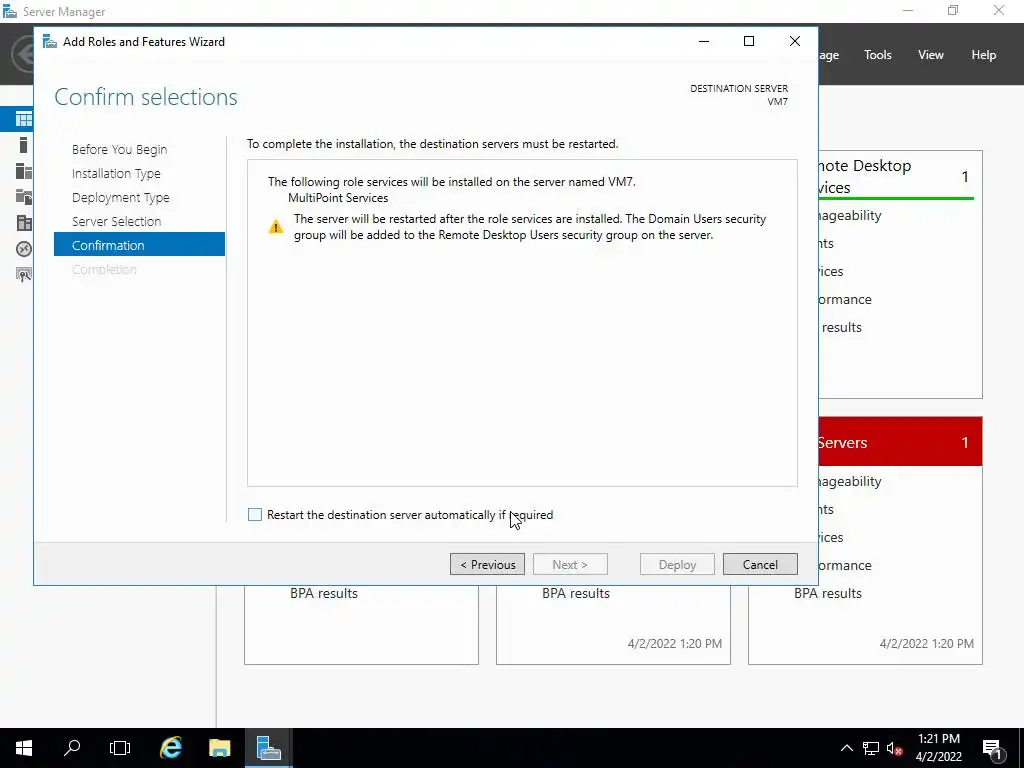The width and height of the screenshot is (1024, 768).
Task: Click the Add Roles wizard title icon
Action: pos(50,42)
